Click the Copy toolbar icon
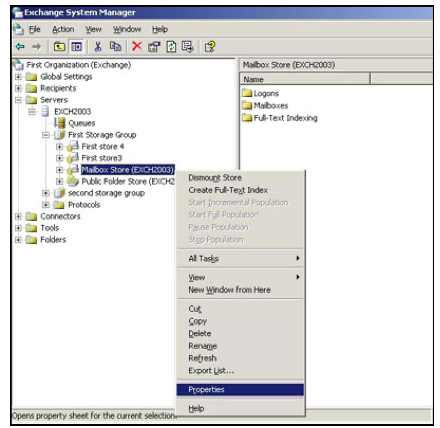This screenshot has height=428, width=440. tap(115, 46)
